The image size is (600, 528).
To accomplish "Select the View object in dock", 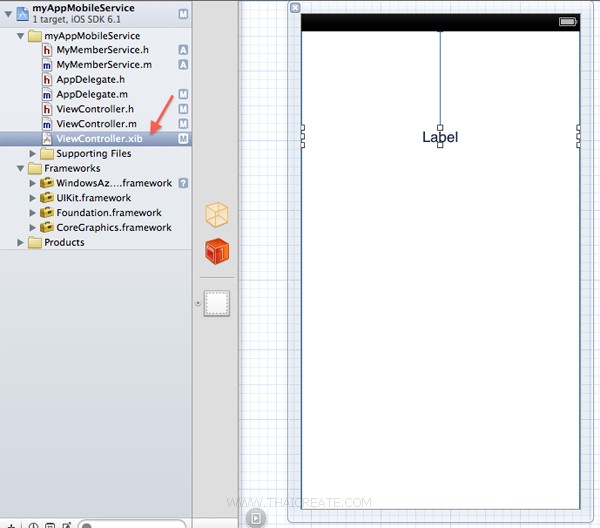I will (x=217, y=303).
